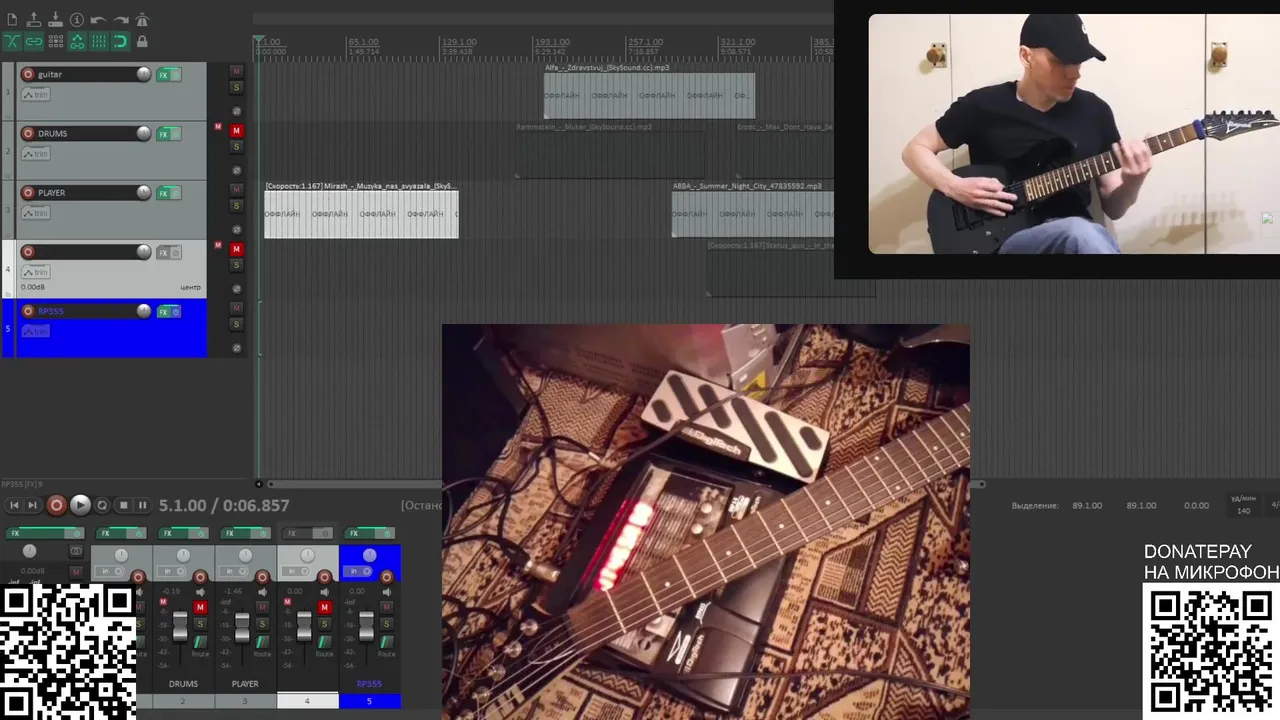The width and height of the screenshot is (1280, 720).
Task: Toggle ripple editing icon
Action: (55, 41)
